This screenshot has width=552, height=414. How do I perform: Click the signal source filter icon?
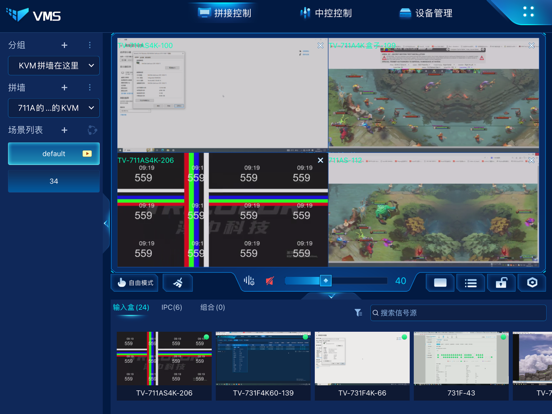(358, 313)
